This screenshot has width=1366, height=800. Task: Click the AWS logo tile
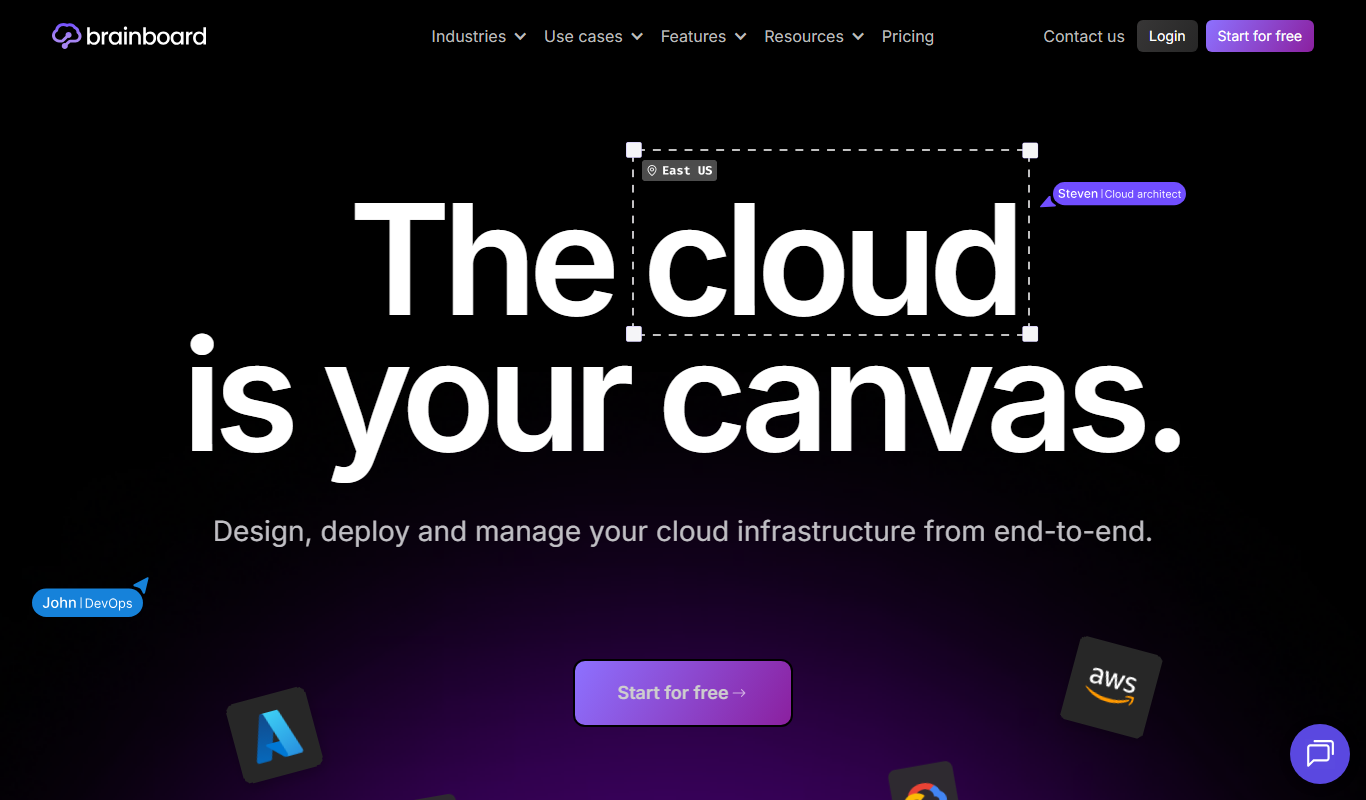[1111, 687]
